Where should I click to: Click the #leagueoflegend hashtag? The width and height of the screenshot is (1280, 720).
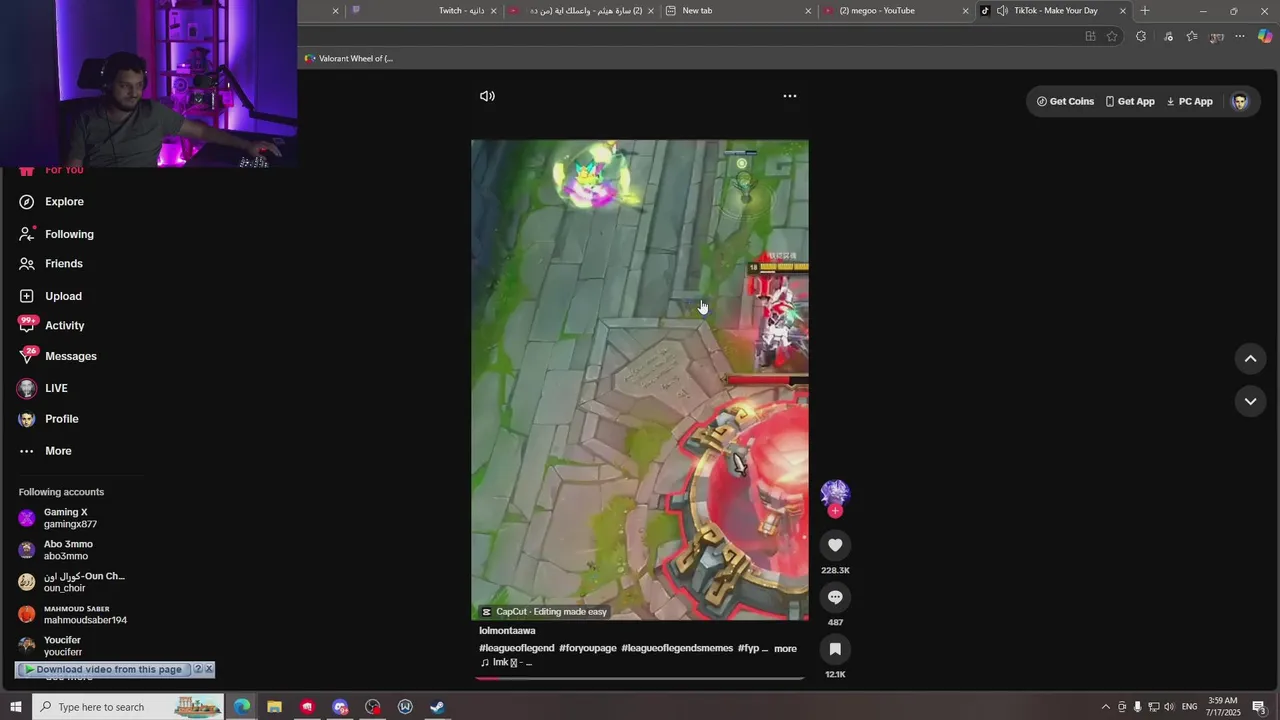tap(516, 648)
